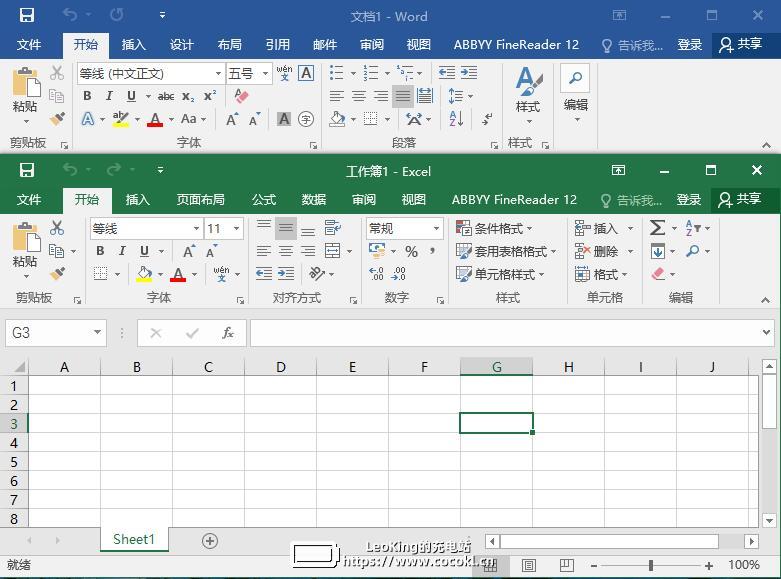Click 登录 in Excel window
Image resolution: width=781 pixels, height=579 pixels.
688,200
